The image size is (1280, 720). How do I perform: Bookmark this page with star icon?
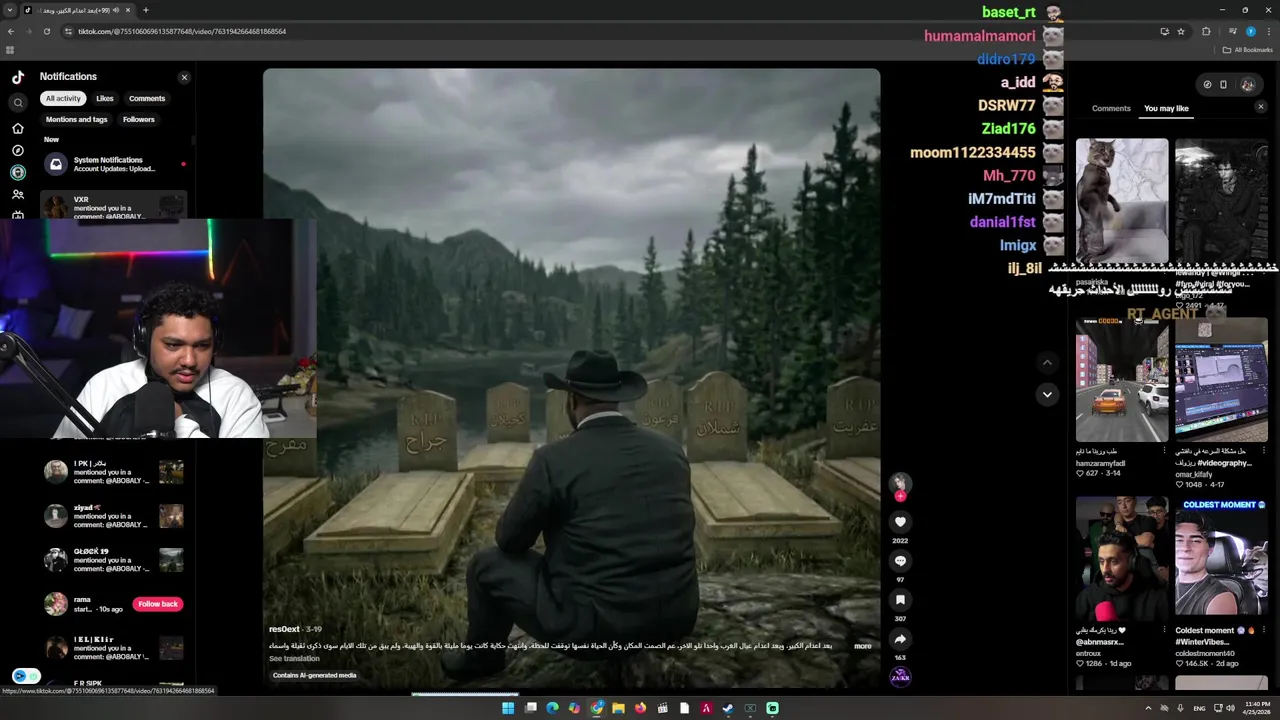[1181, 31]
